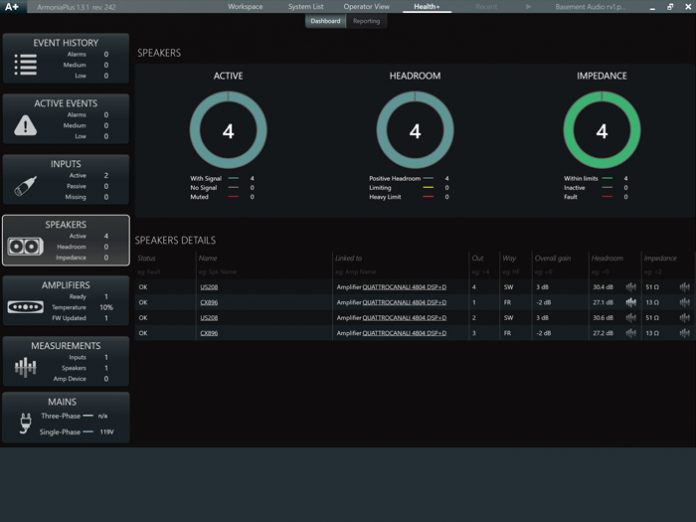The image size is (696, 522).
Task: Click the Active speakers donut chart
Action: click(x=228, y=130)
